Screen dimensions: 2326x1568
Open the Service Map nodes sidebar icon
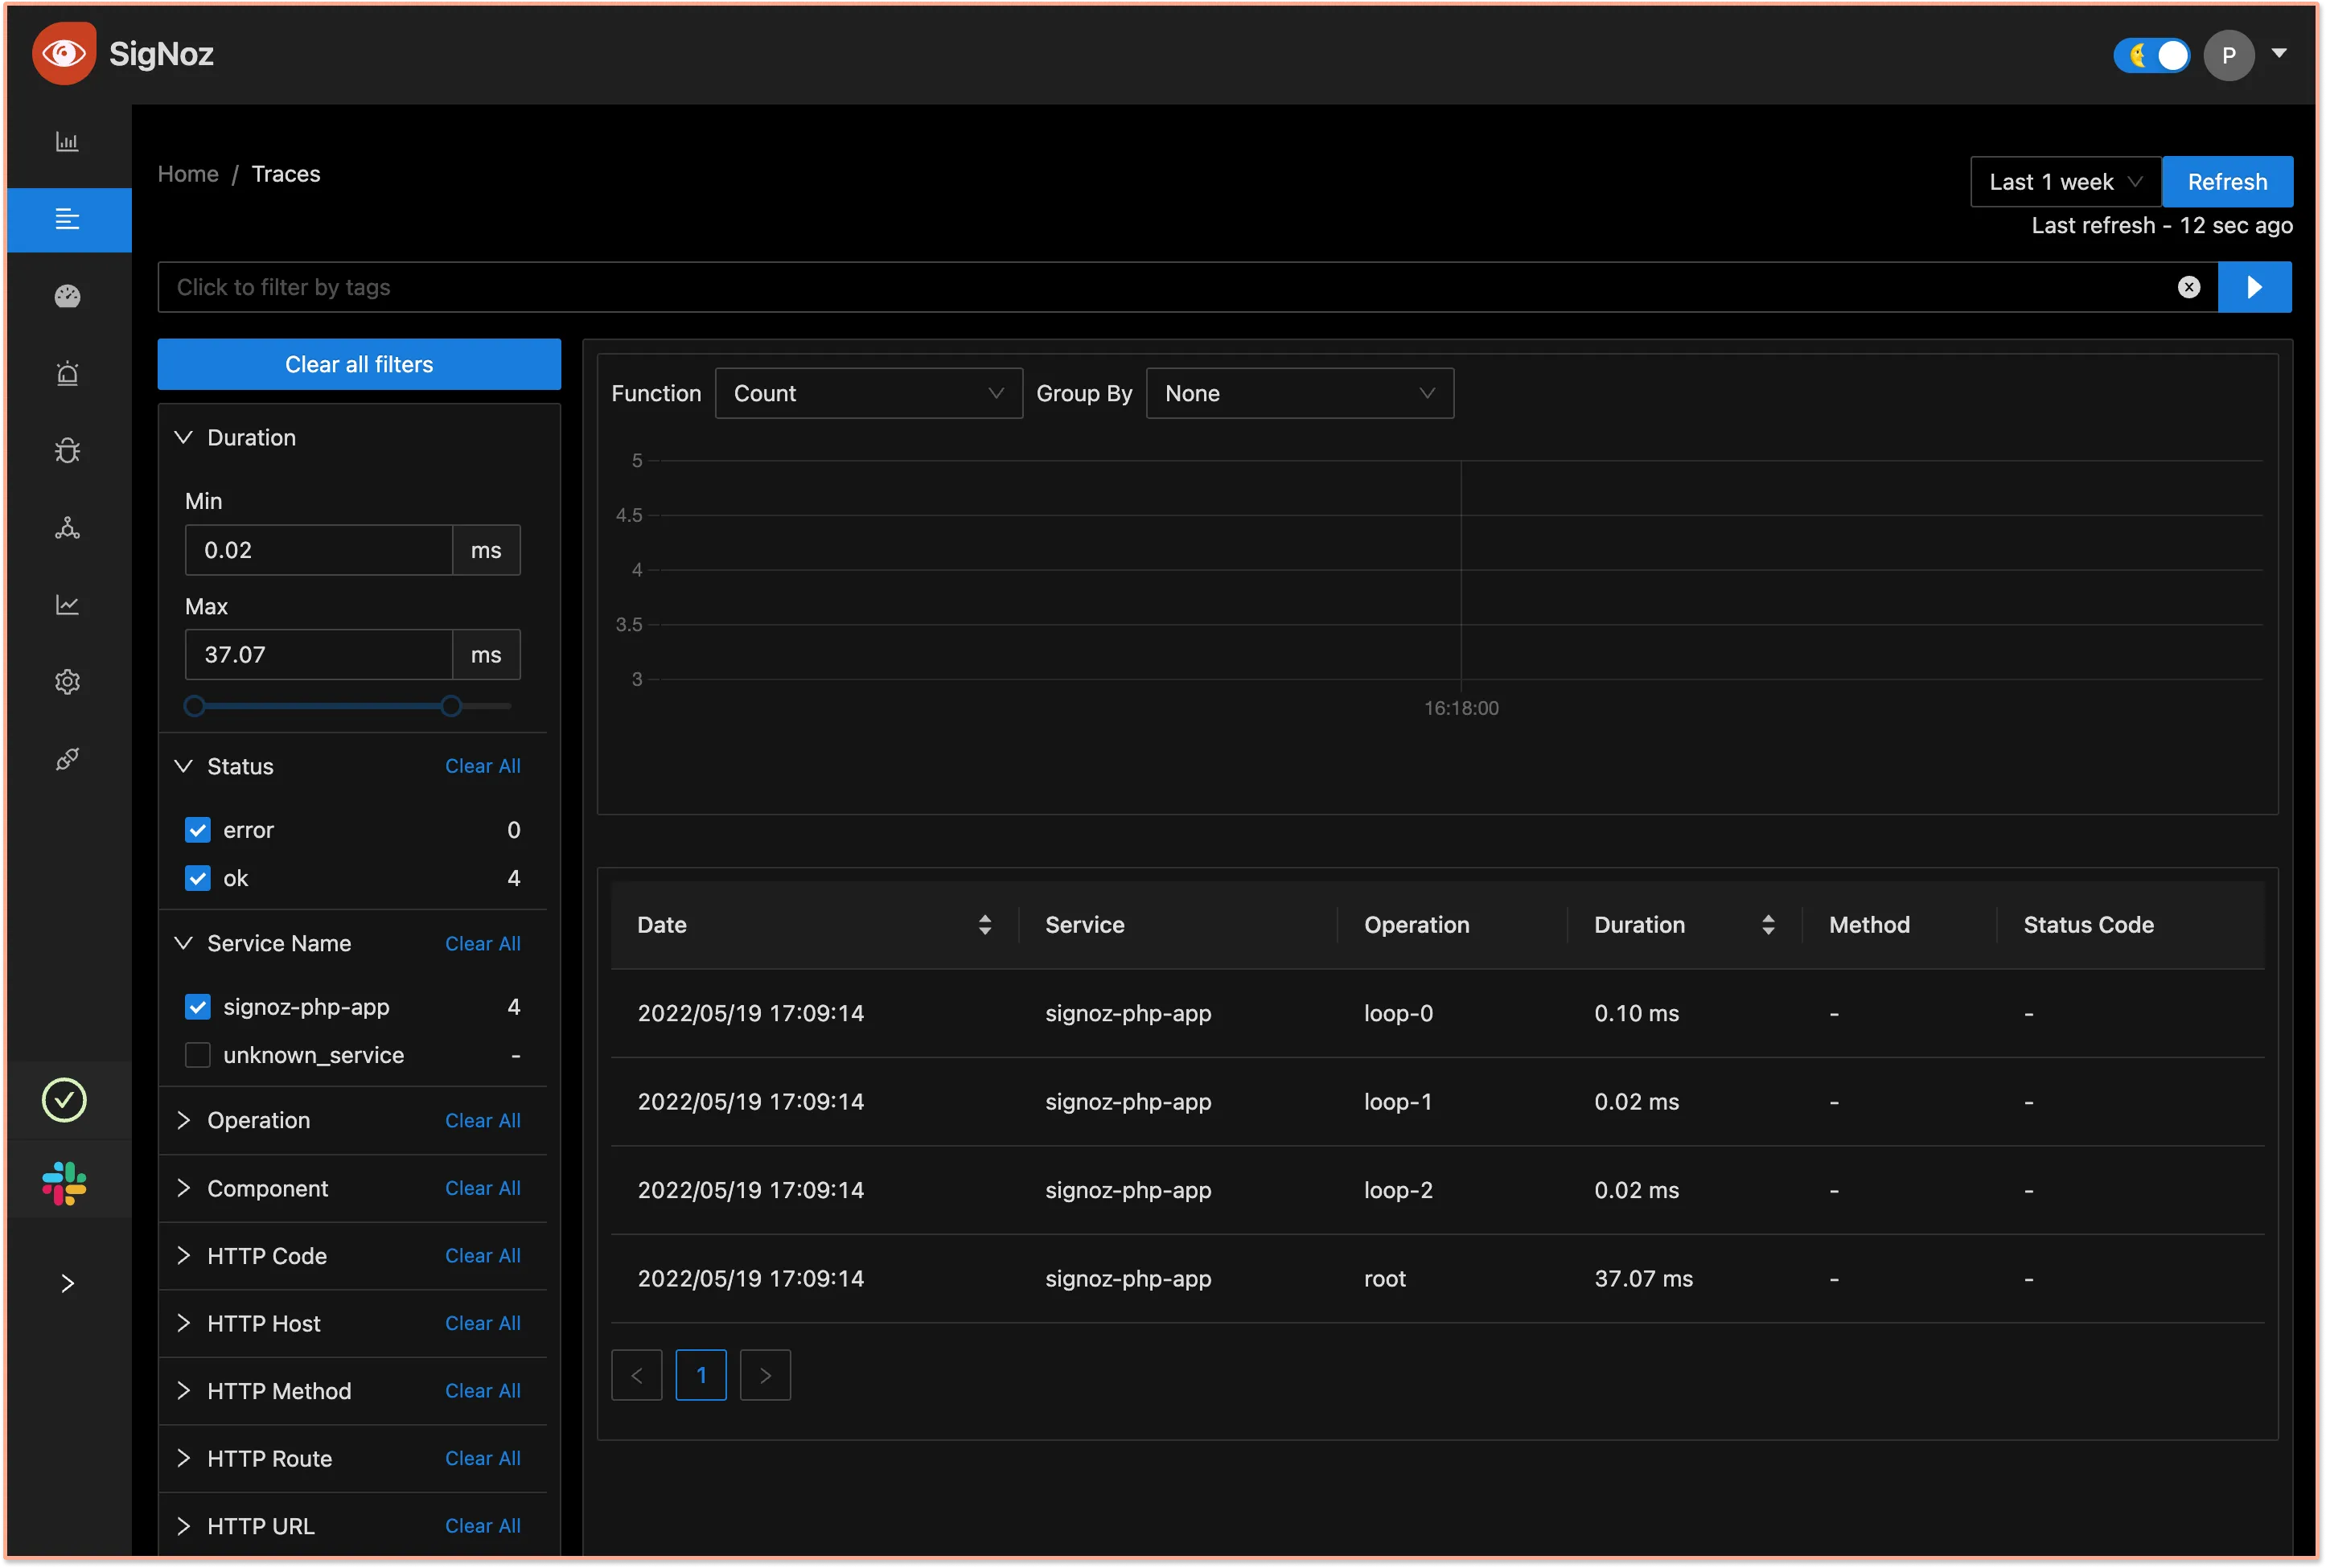click(x=67, y=527)
